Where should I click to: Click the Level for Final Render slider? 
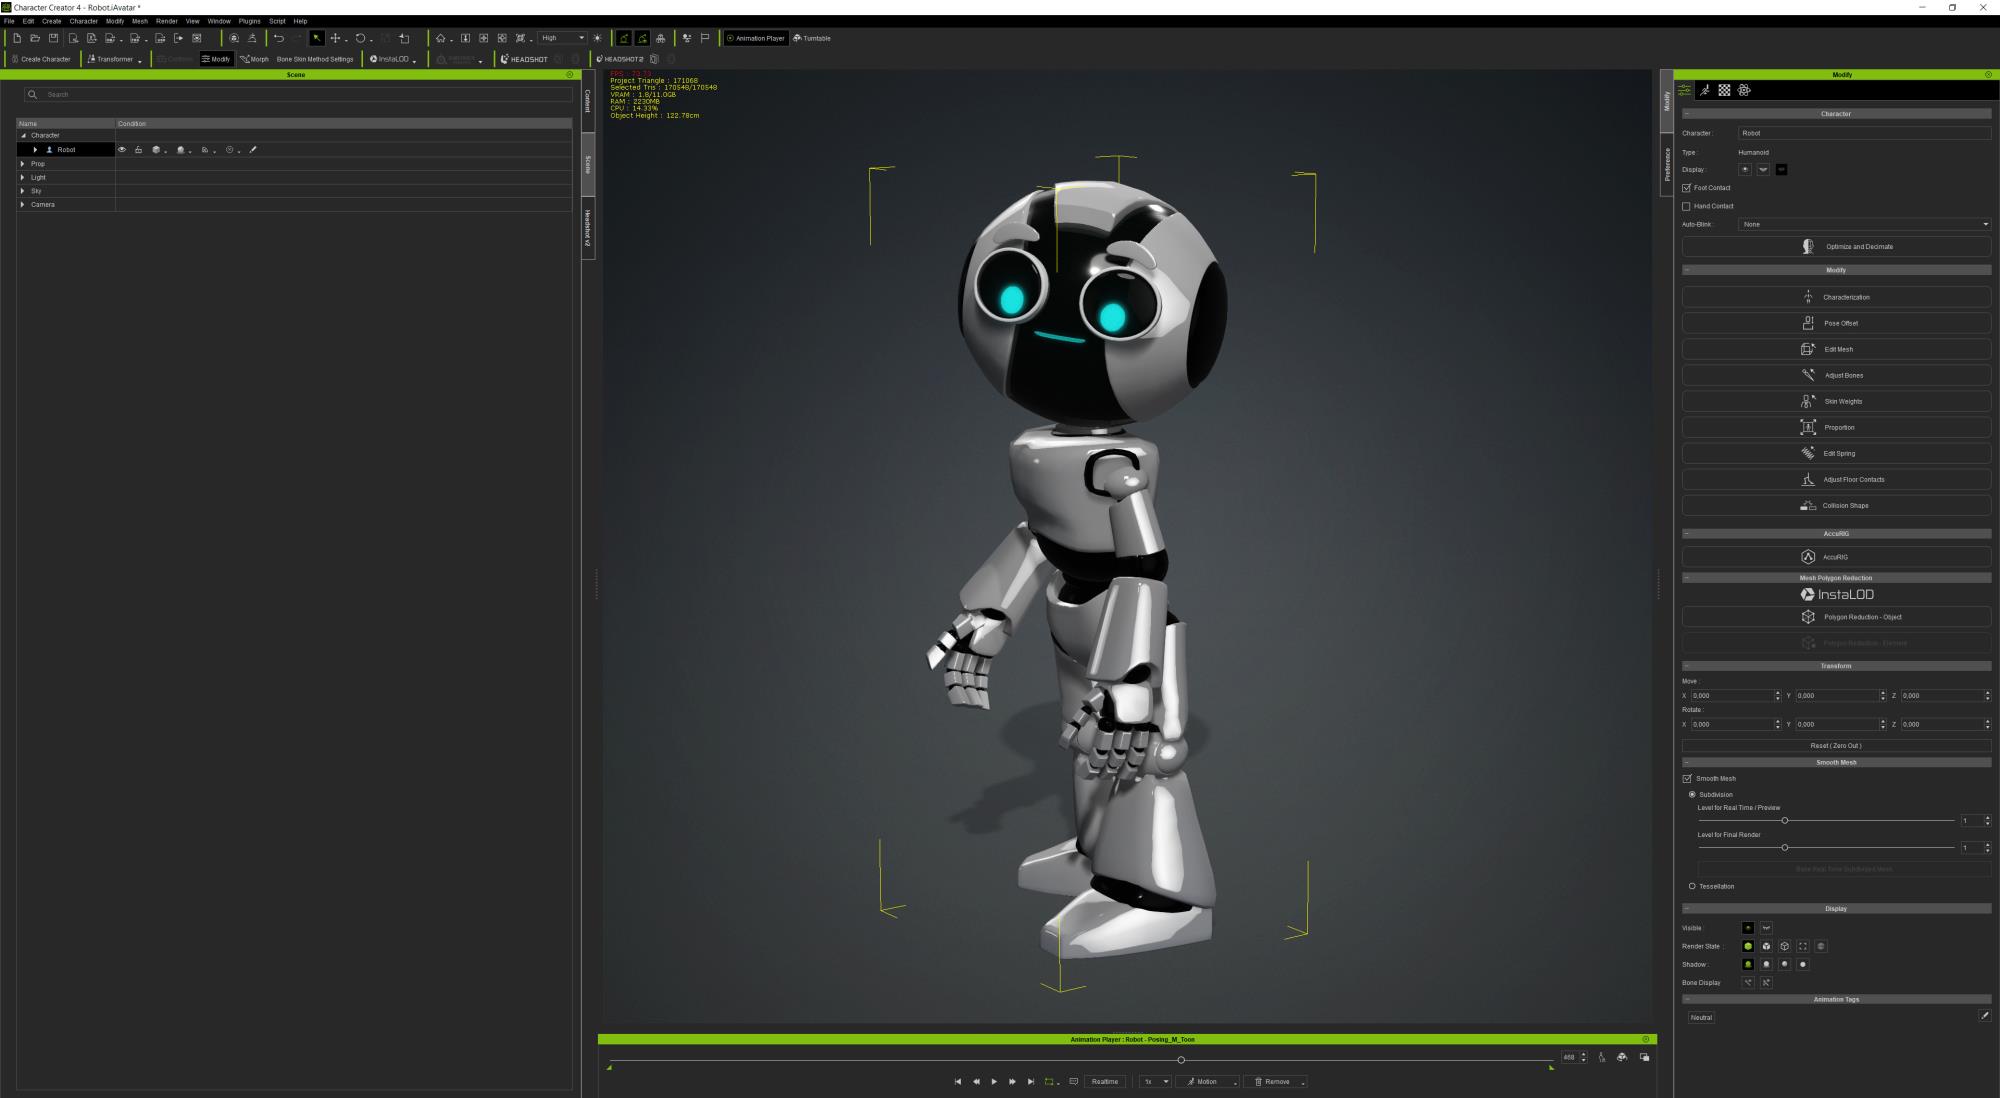[1826, 847]
